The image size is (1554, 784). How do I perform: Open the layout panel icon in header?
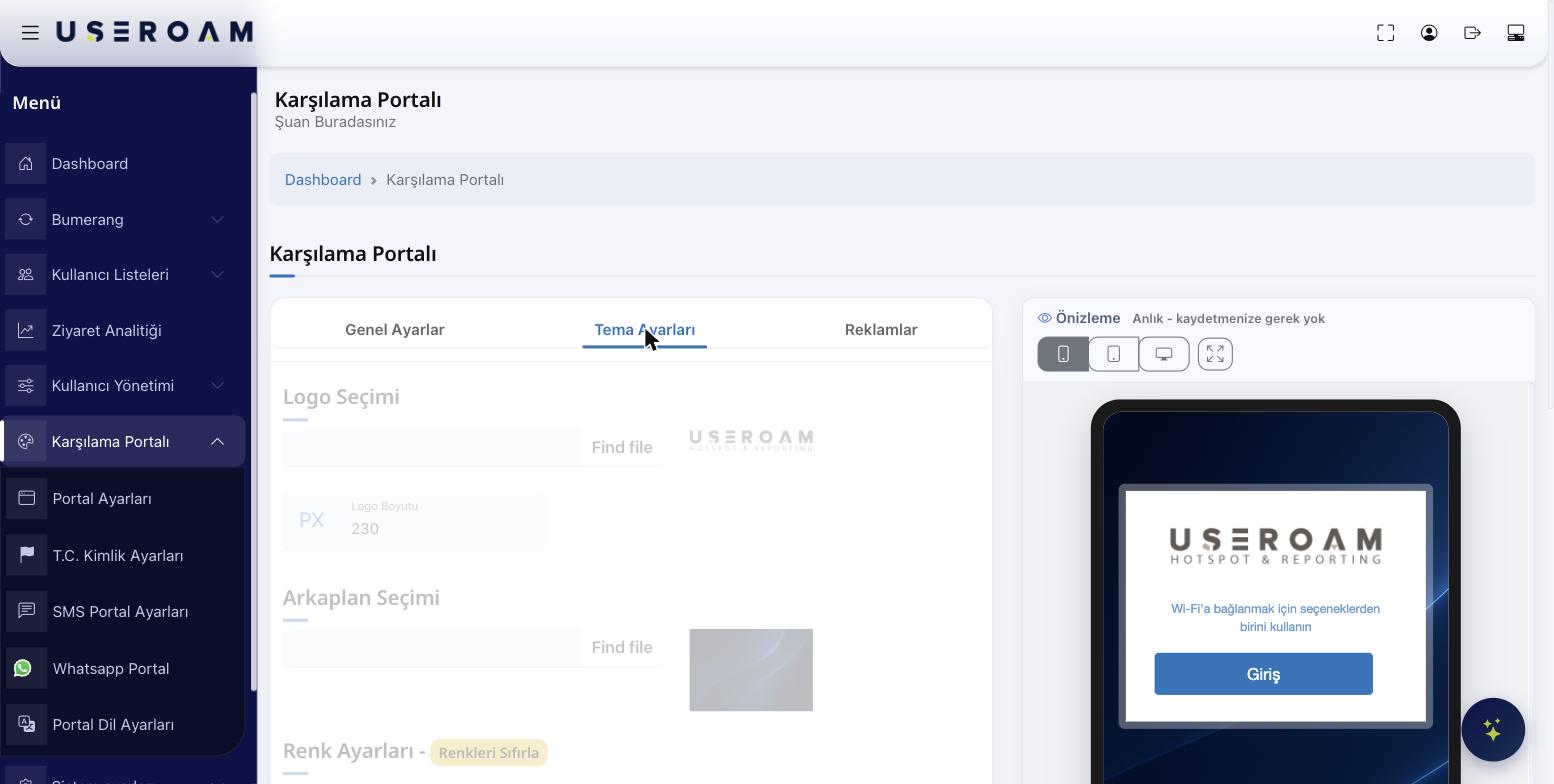pyautogui.click(x=1516, y=33)
